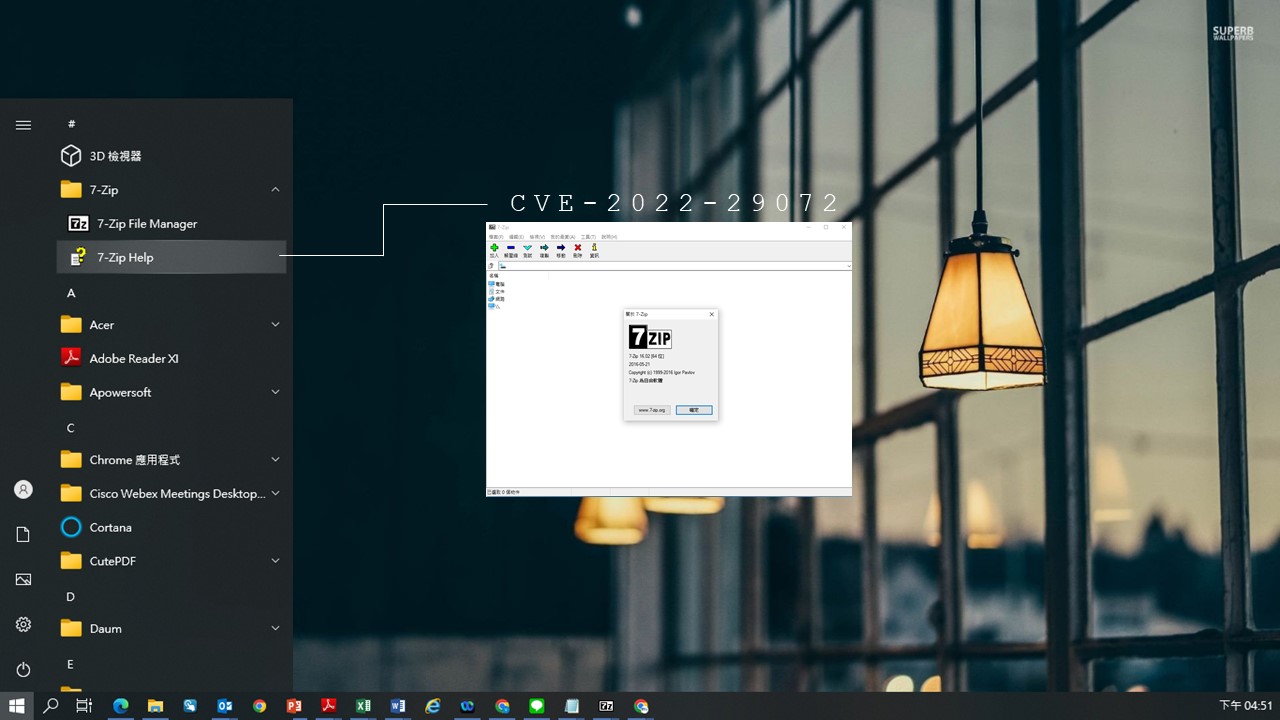Click the Copy arrow icon in 7-Zip toolbar
Image resolution: width=1280 pixels, height=720 pixels.
tap(544, 250)
